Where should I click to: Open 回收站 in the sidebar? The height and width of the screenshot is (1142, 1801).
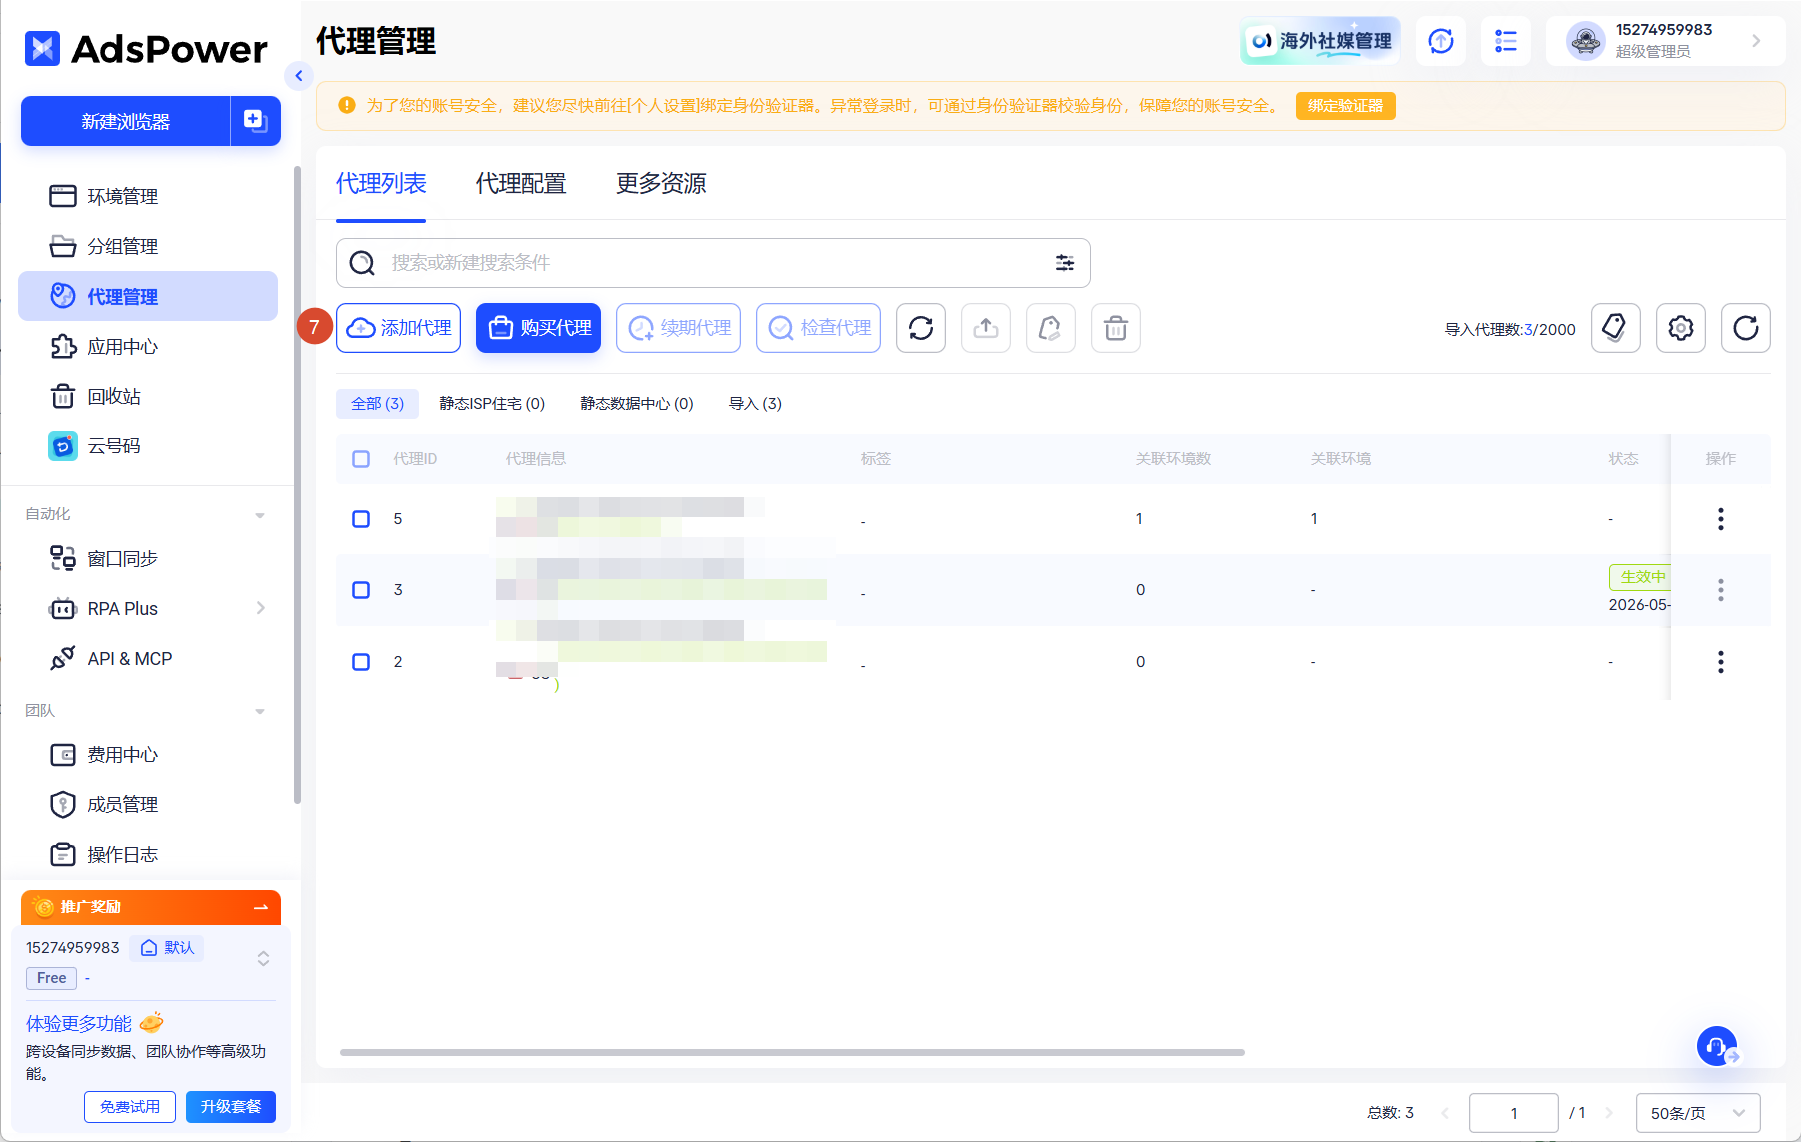coord(148,396)
